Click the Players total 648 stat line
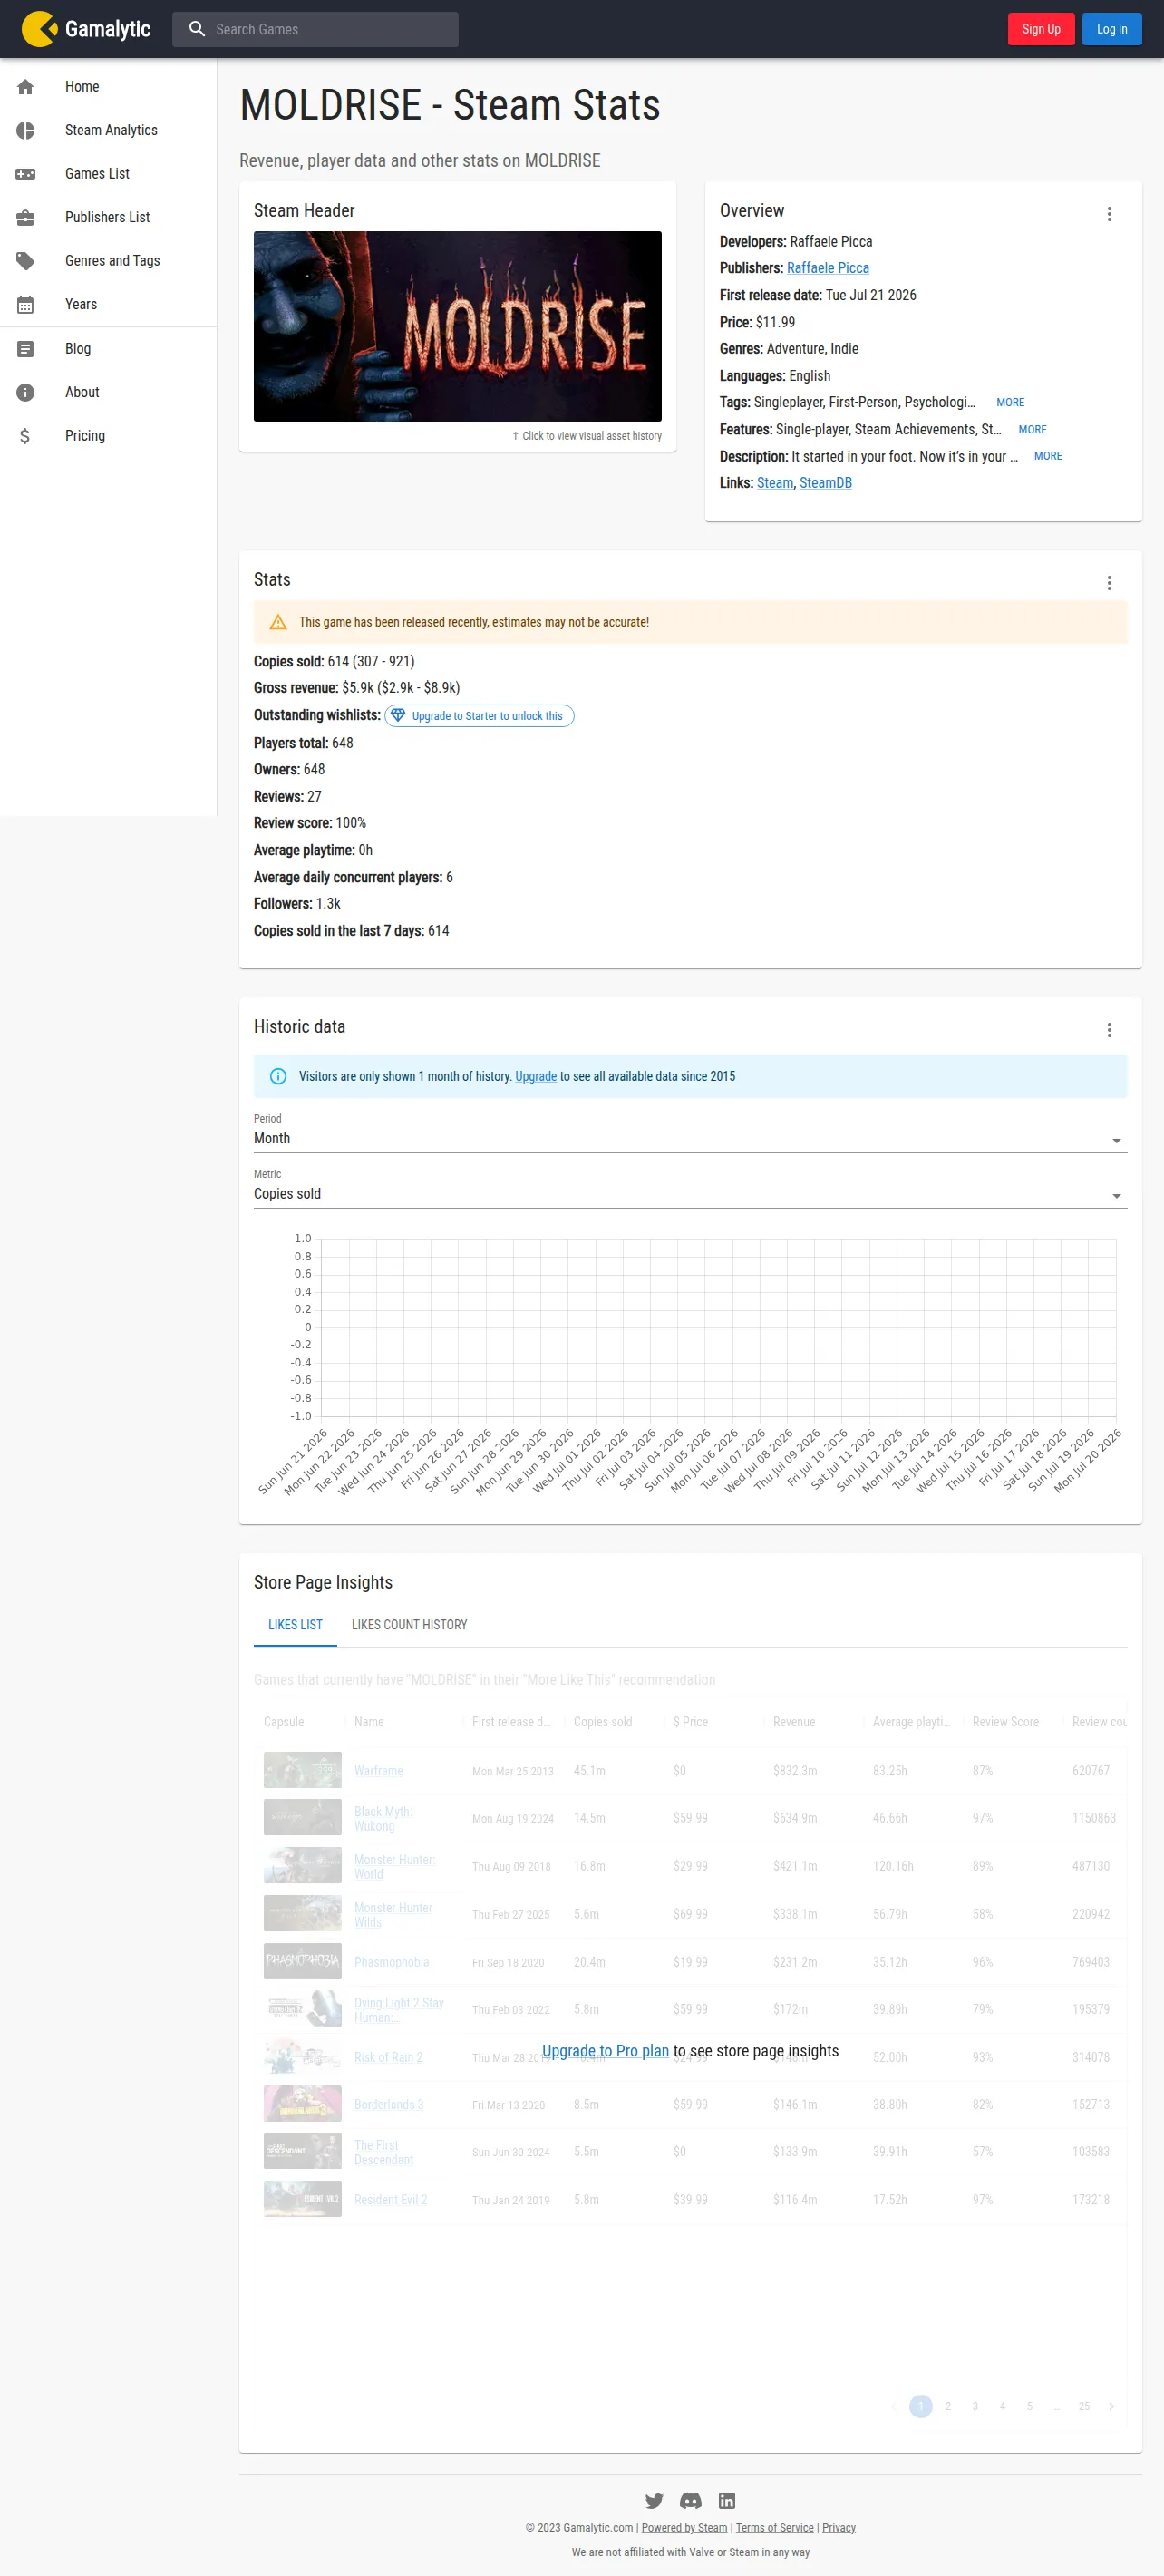Viewport: 1164px width, 2576px height. [x=303, y=743]
